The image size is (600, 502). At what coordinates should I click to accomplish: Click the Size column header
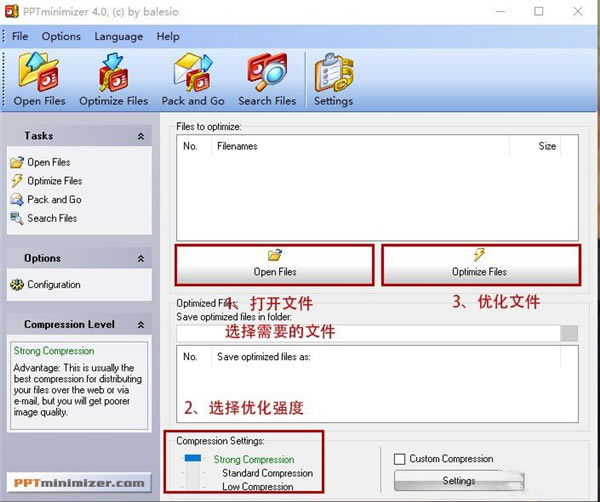pyautogui.click(x=535, y=146)
